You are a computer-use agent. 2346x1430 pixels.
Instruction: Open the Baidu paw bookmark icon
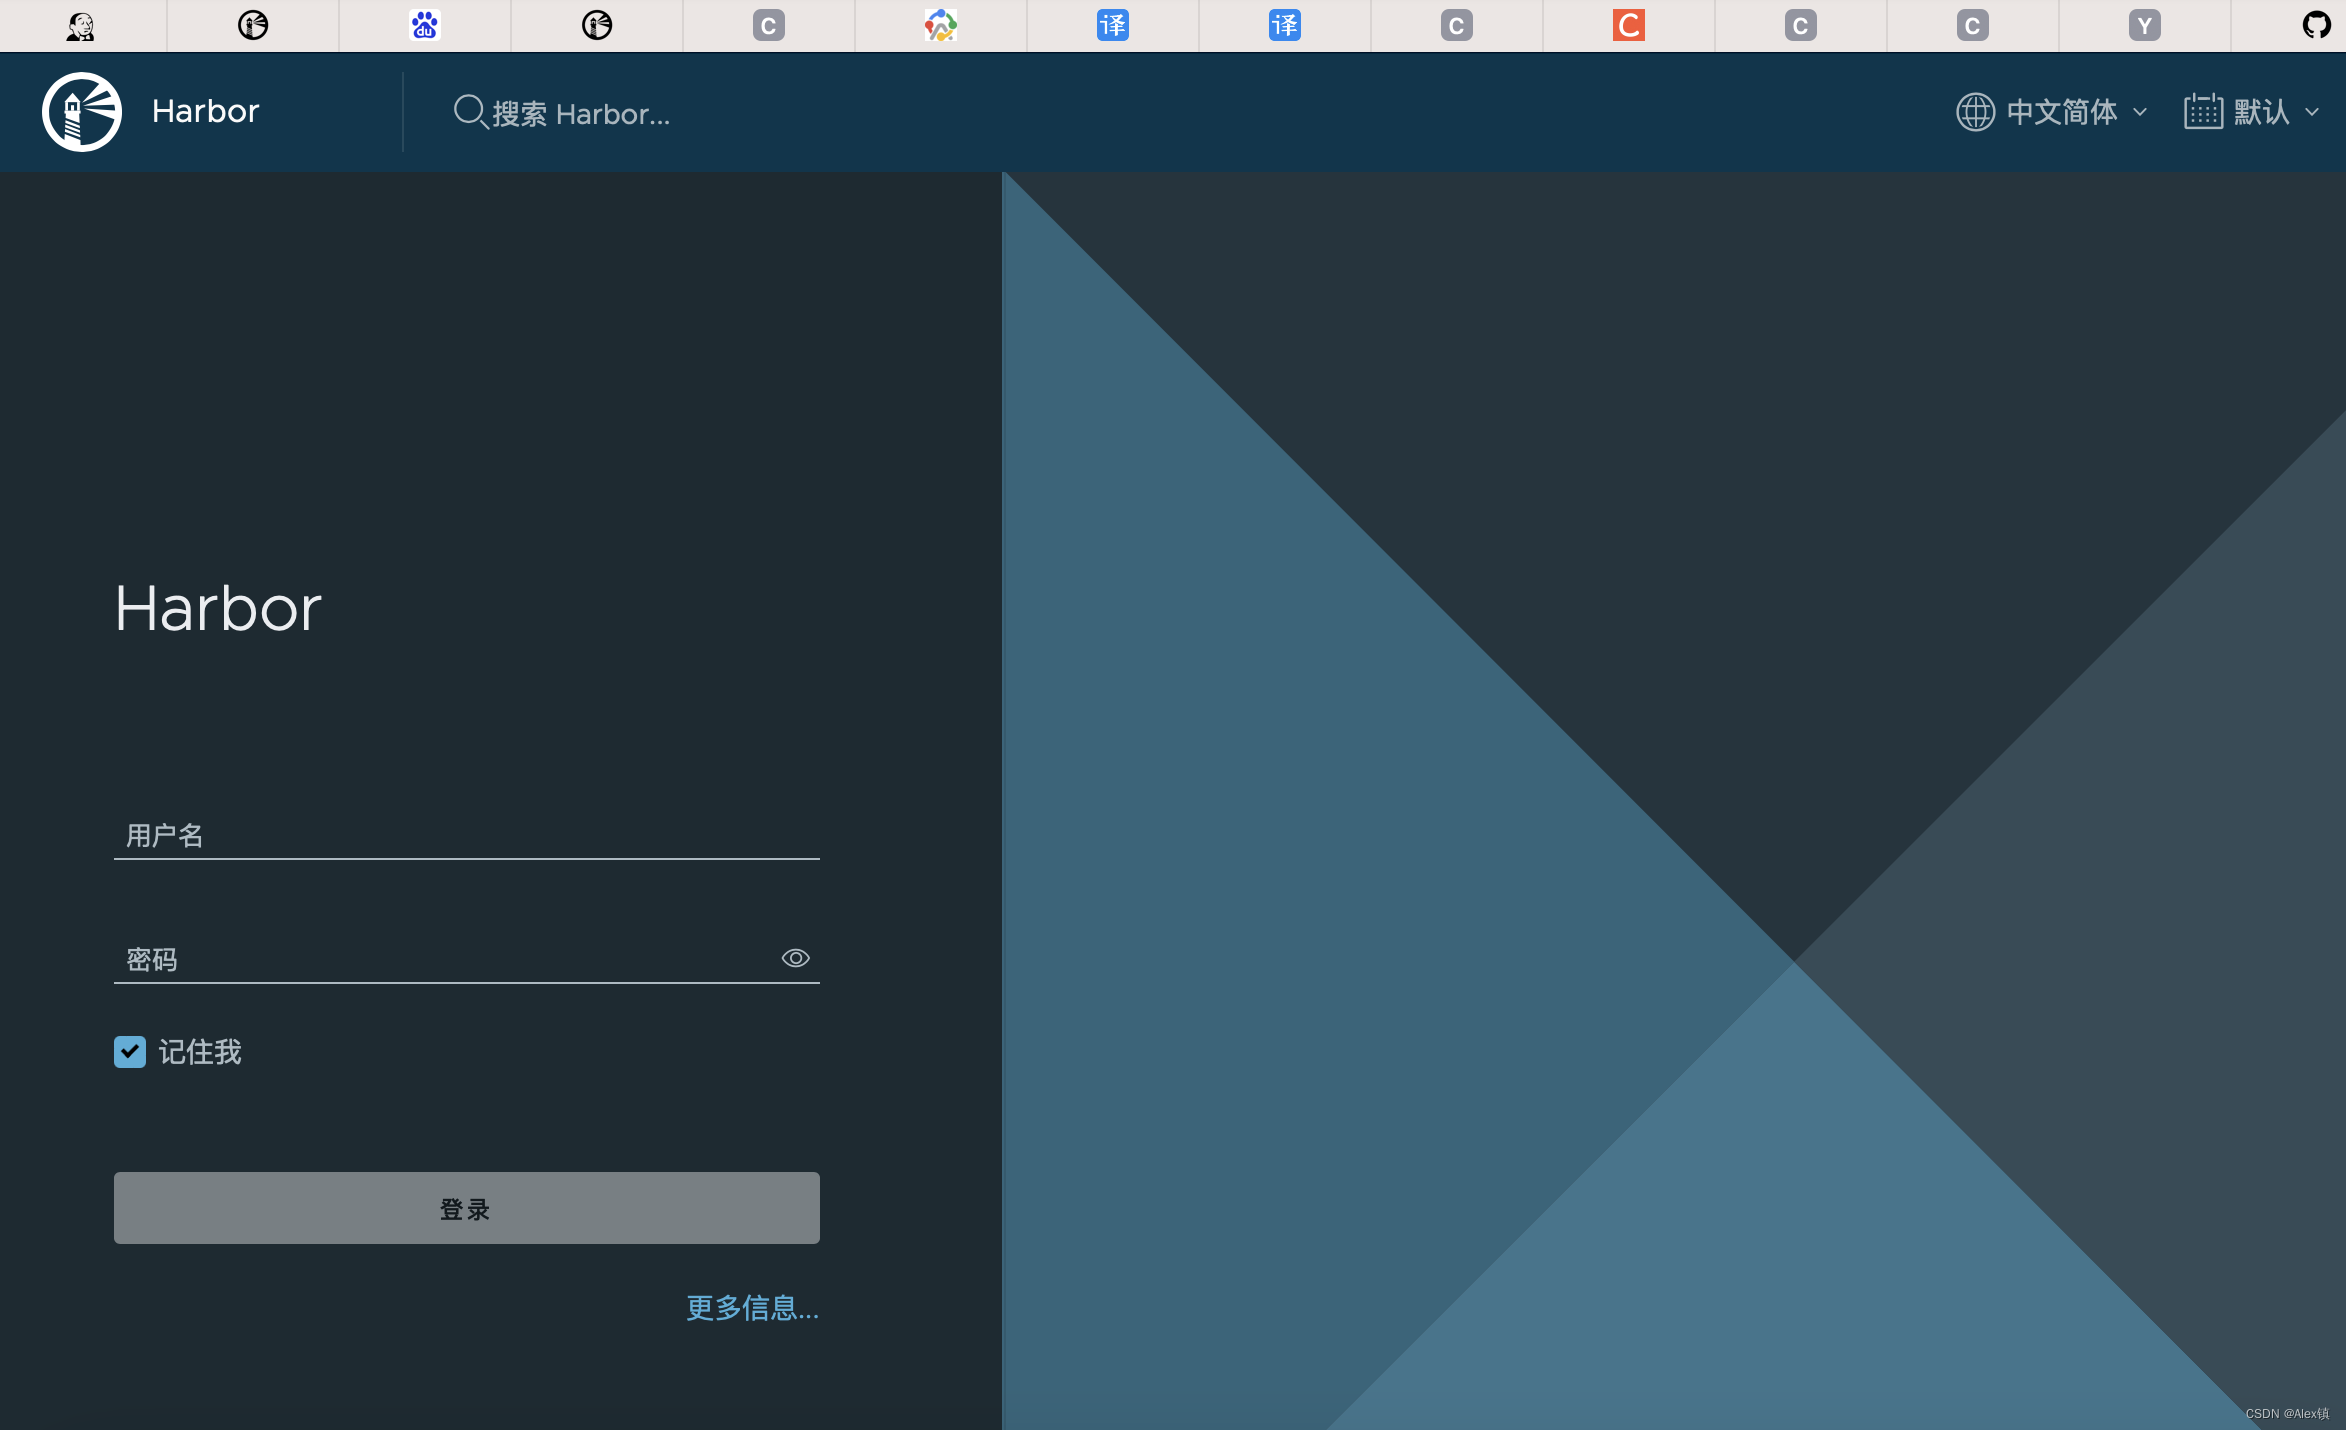pyautogui.click(x=425, y=25)
